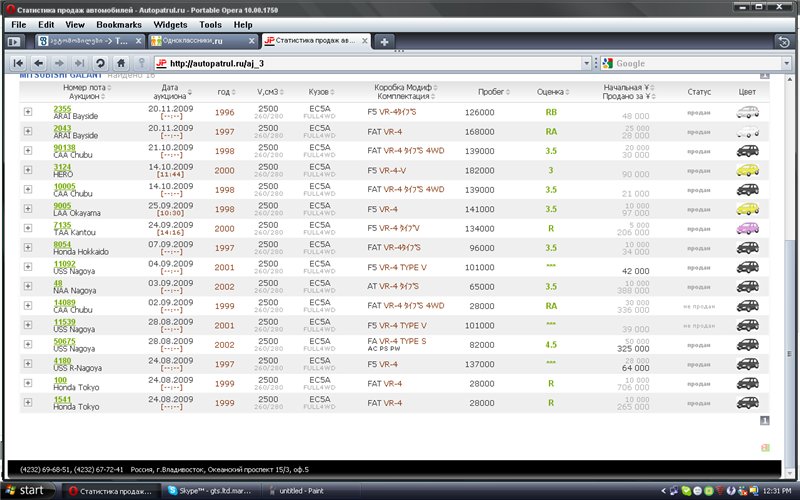Click the yellow car icon for lot 9005
Screen dimensions: 800x500
point(747,209)
